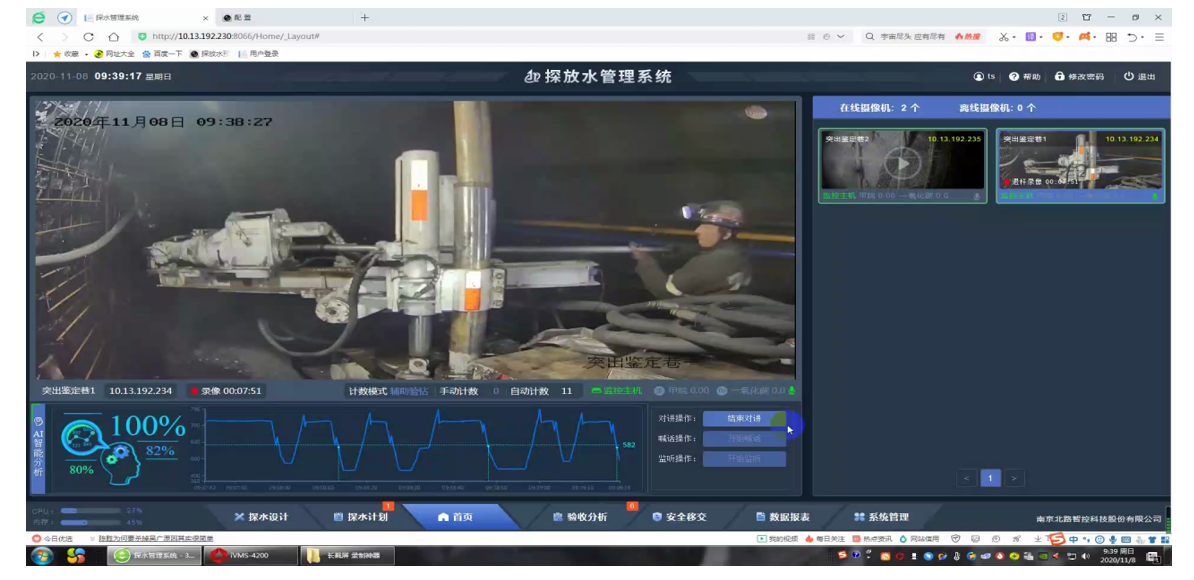This screenshot has height=580, width=1194.
Task: Click the scissors screenshot tool icon
Action: tap(1003, 37)
